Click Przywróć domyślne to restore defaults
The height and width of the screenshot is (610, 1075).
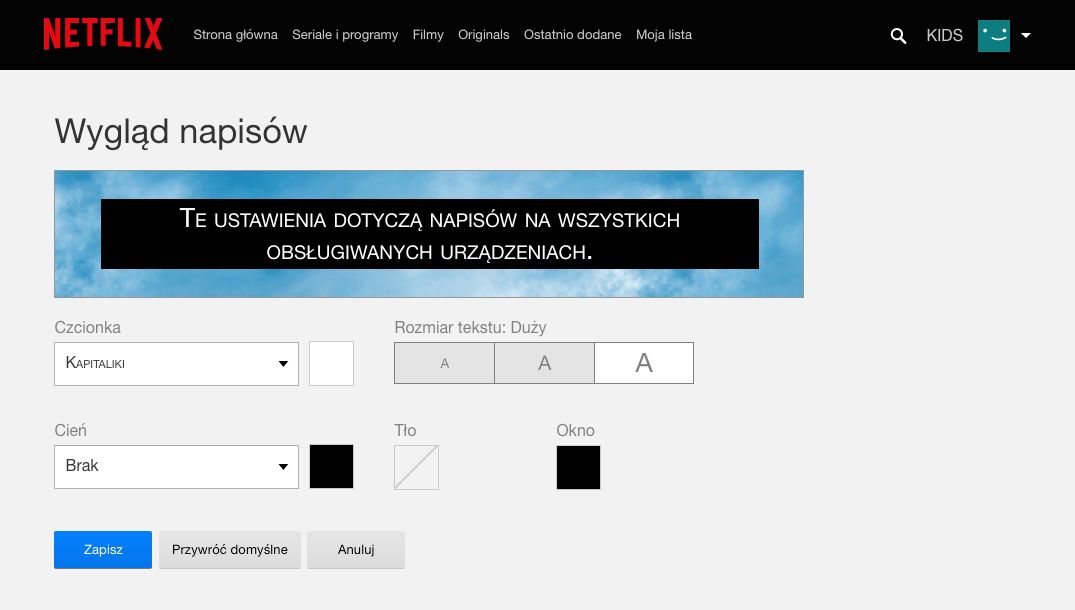pyautogui.click(x=230, y=550)
